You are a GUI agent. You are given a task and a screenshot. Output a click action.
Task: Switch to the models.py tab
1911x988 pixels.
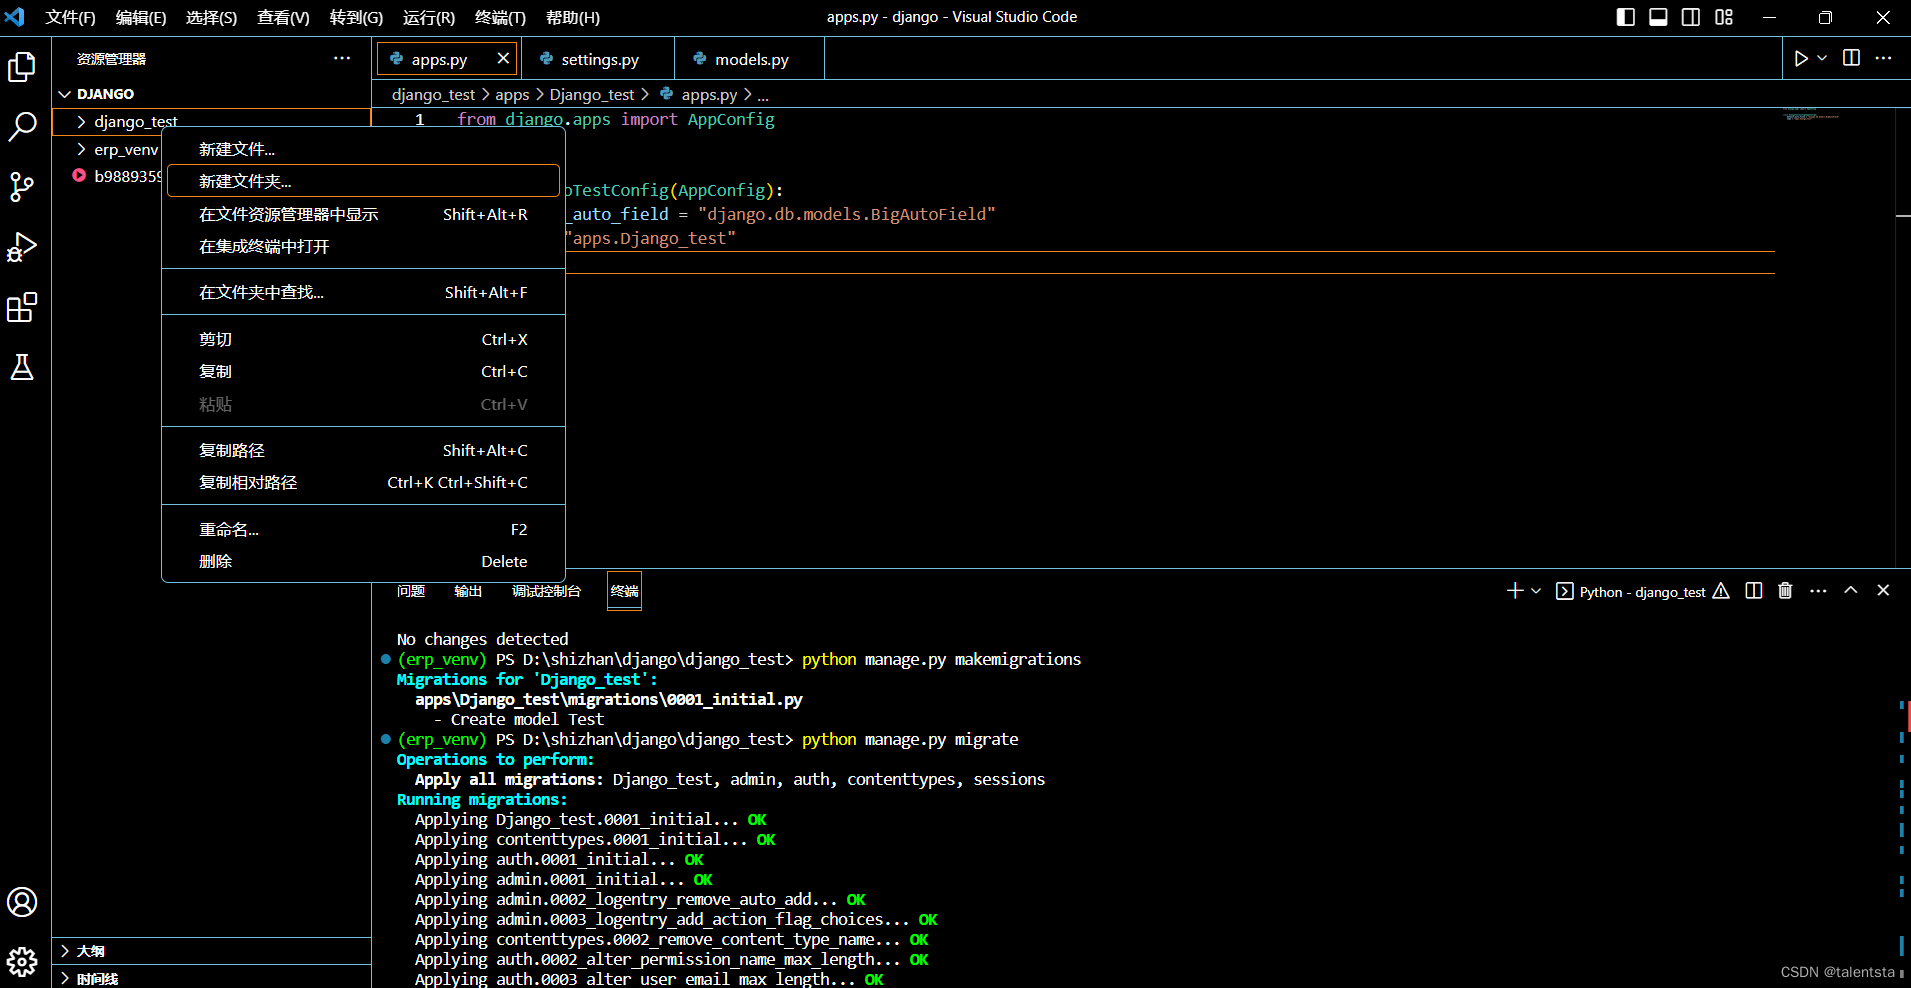[749, 59]
